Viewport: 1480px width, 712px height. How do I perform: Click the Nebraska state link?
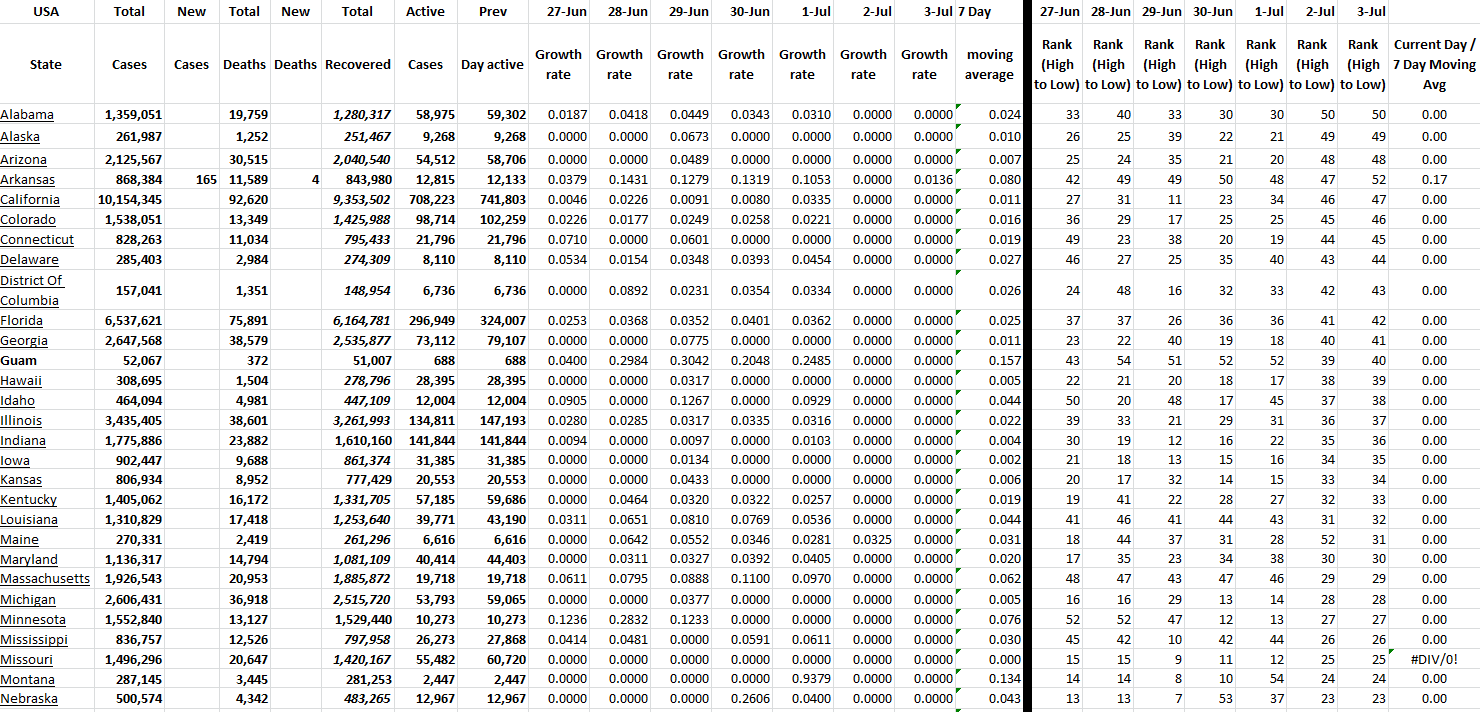29,699
